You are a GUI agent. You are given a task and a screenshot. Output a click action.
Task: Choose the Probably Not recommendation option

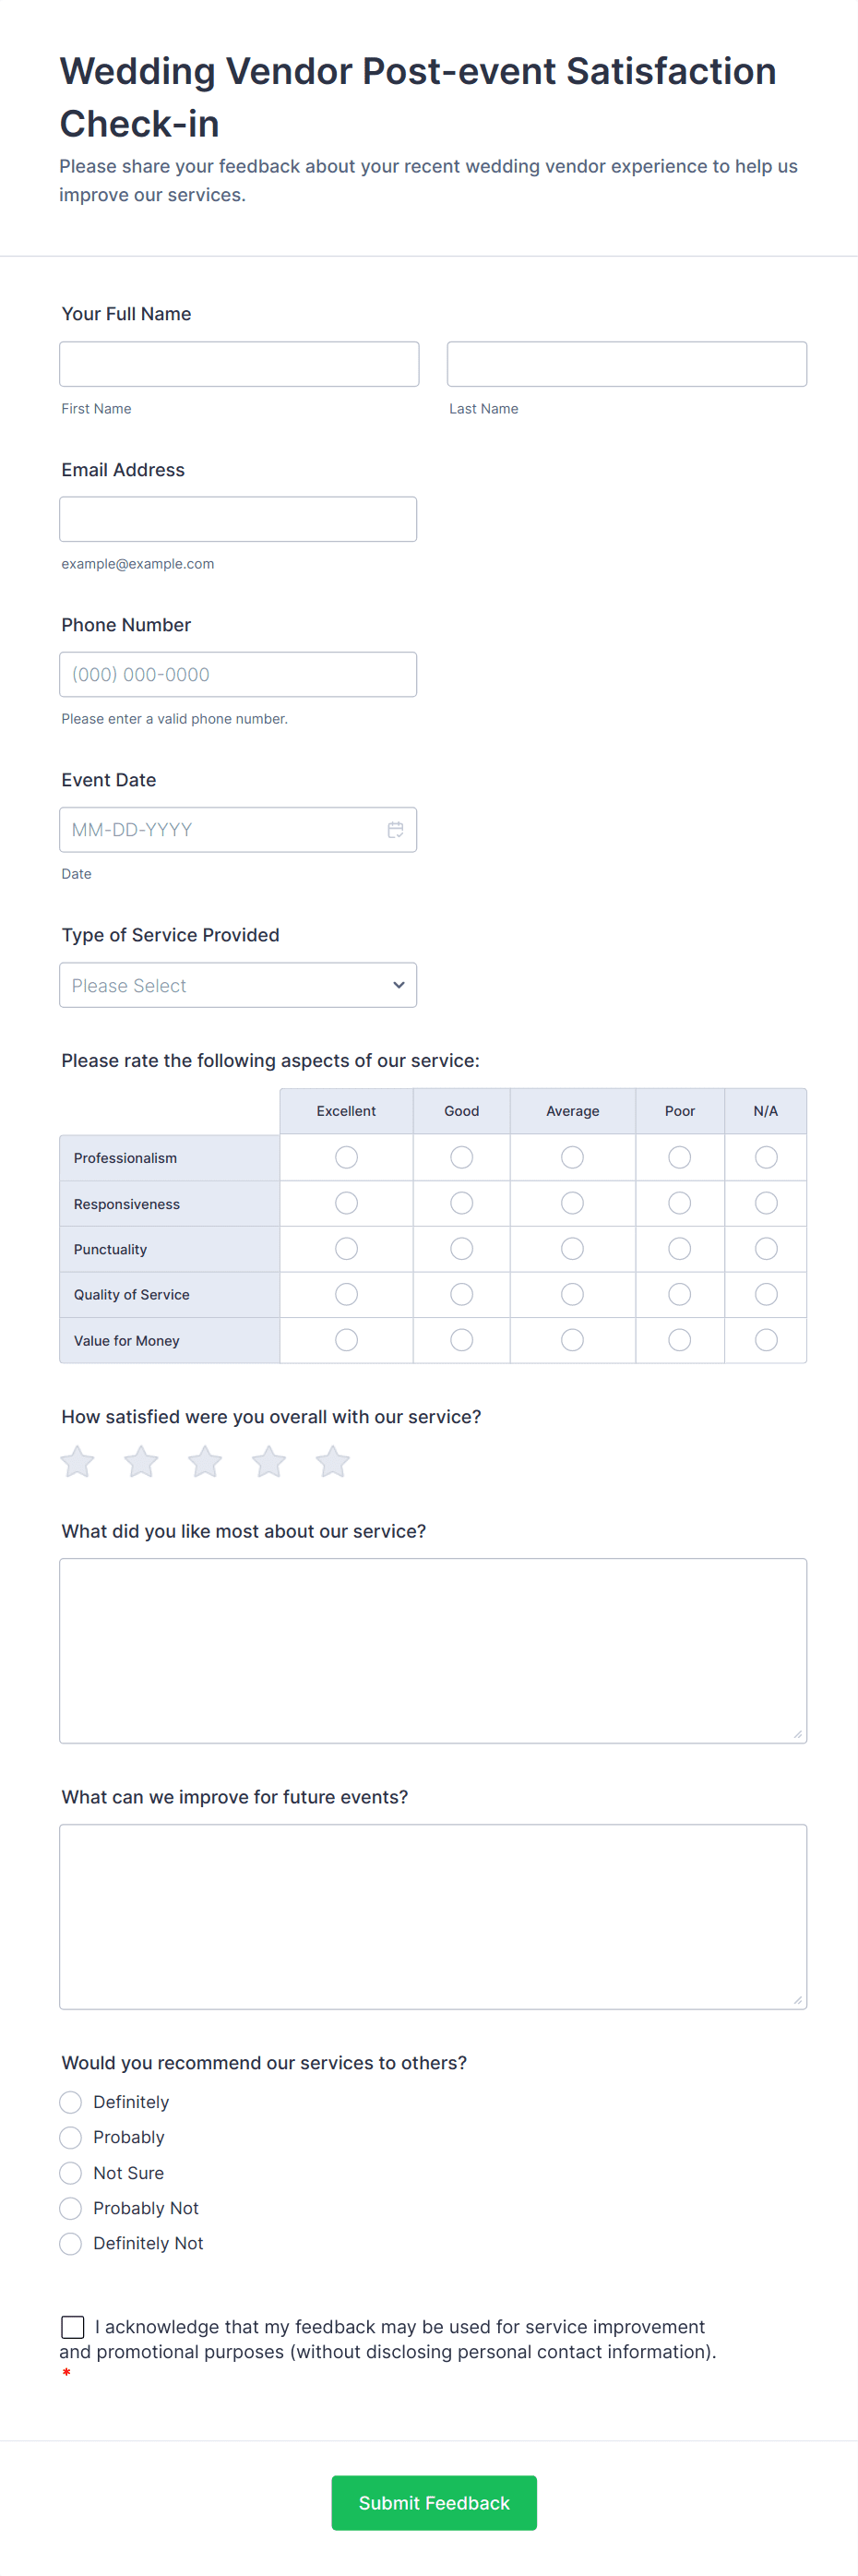[71, 2208]
